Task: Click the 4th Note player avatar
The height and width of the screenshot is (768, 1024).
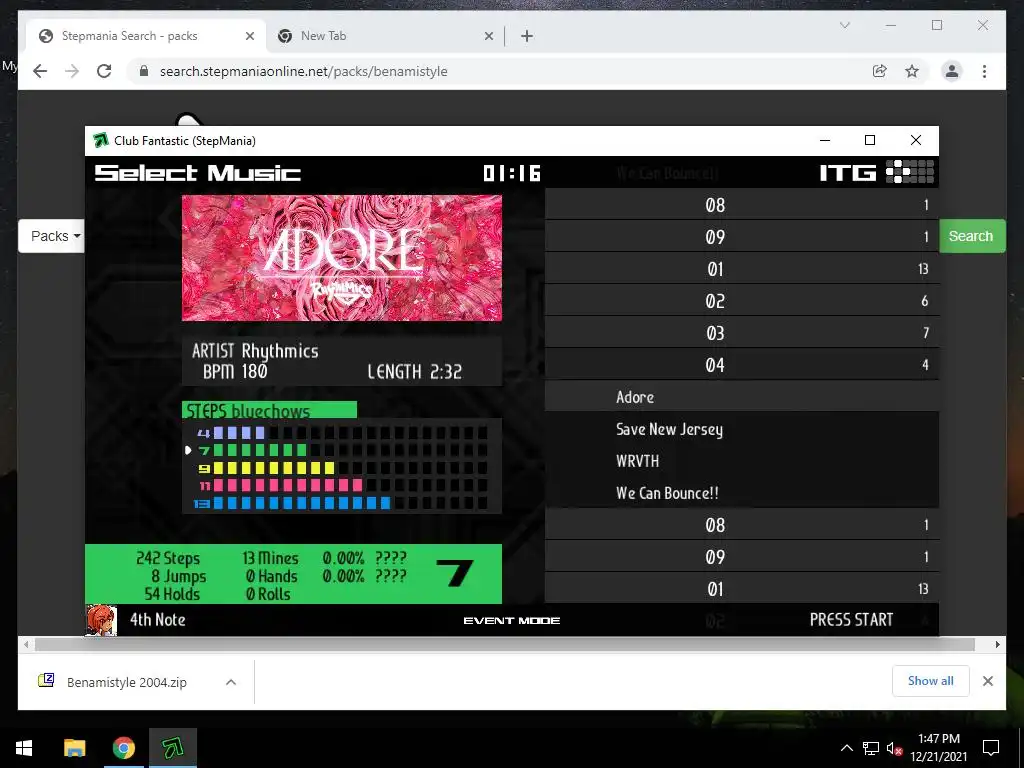Action: 101,620
